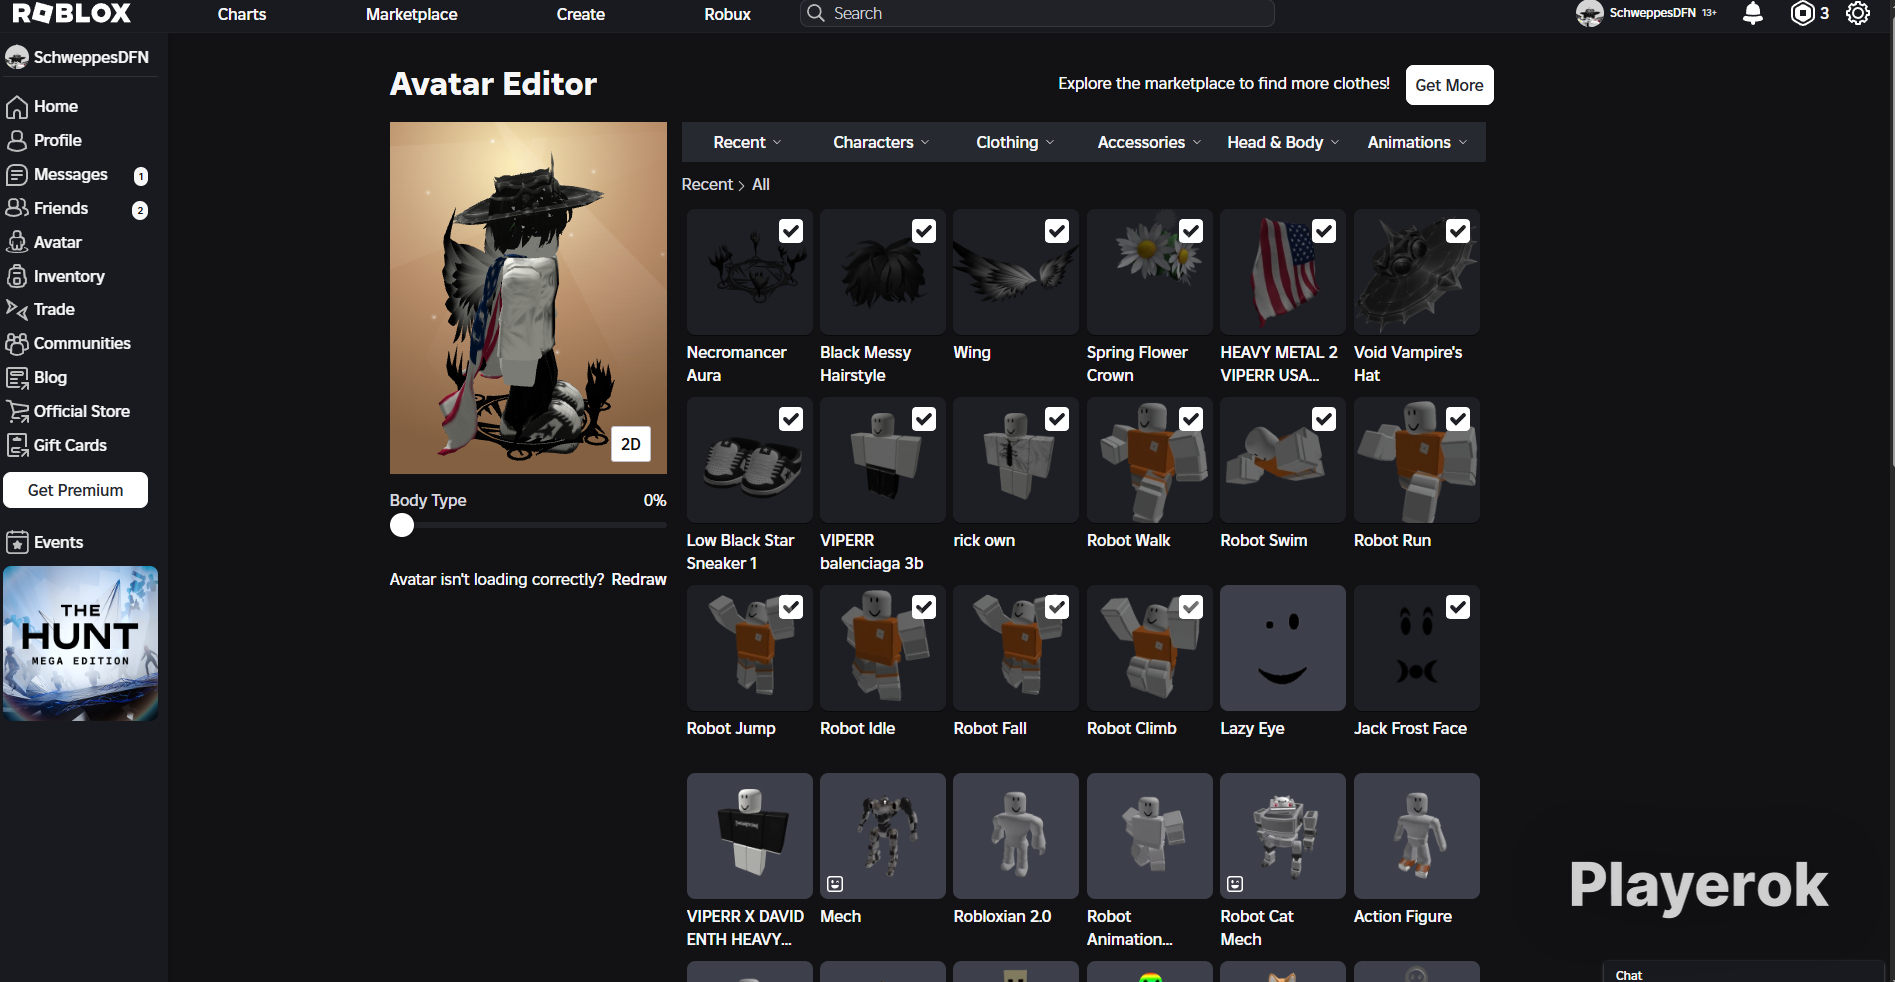Expand the Recent dropdown menu
Viewport: 1895px width, 982px height.
[747, 142]
